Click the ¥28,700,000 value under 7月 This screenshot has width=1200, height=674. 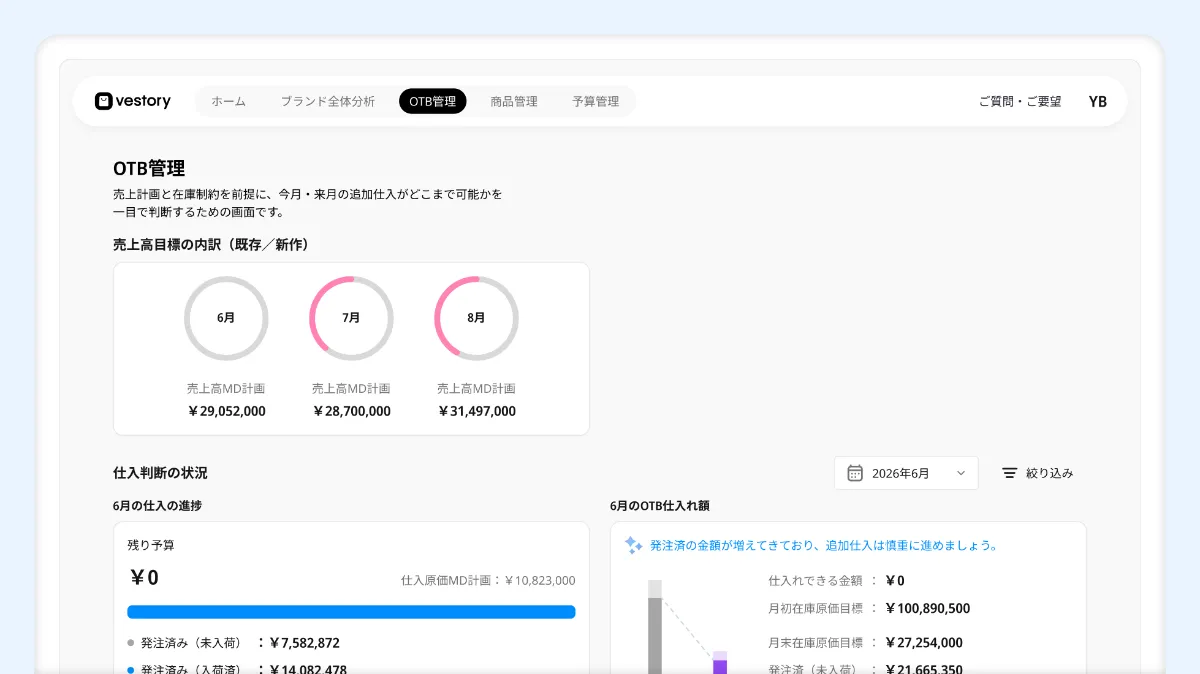tap(351, 411)
